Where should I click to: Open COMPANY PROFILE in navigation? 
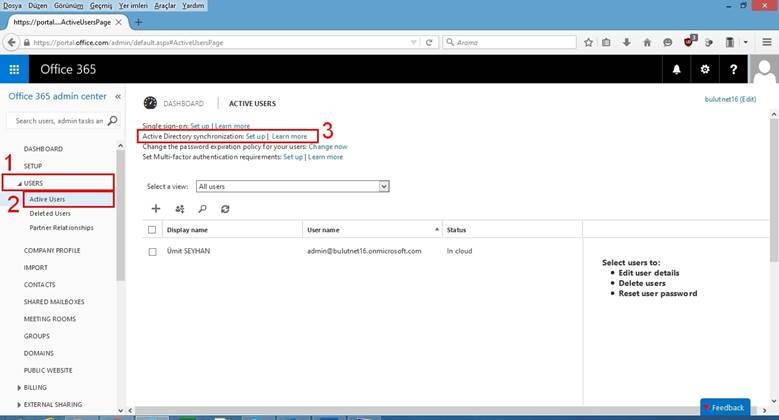(52, 251)
